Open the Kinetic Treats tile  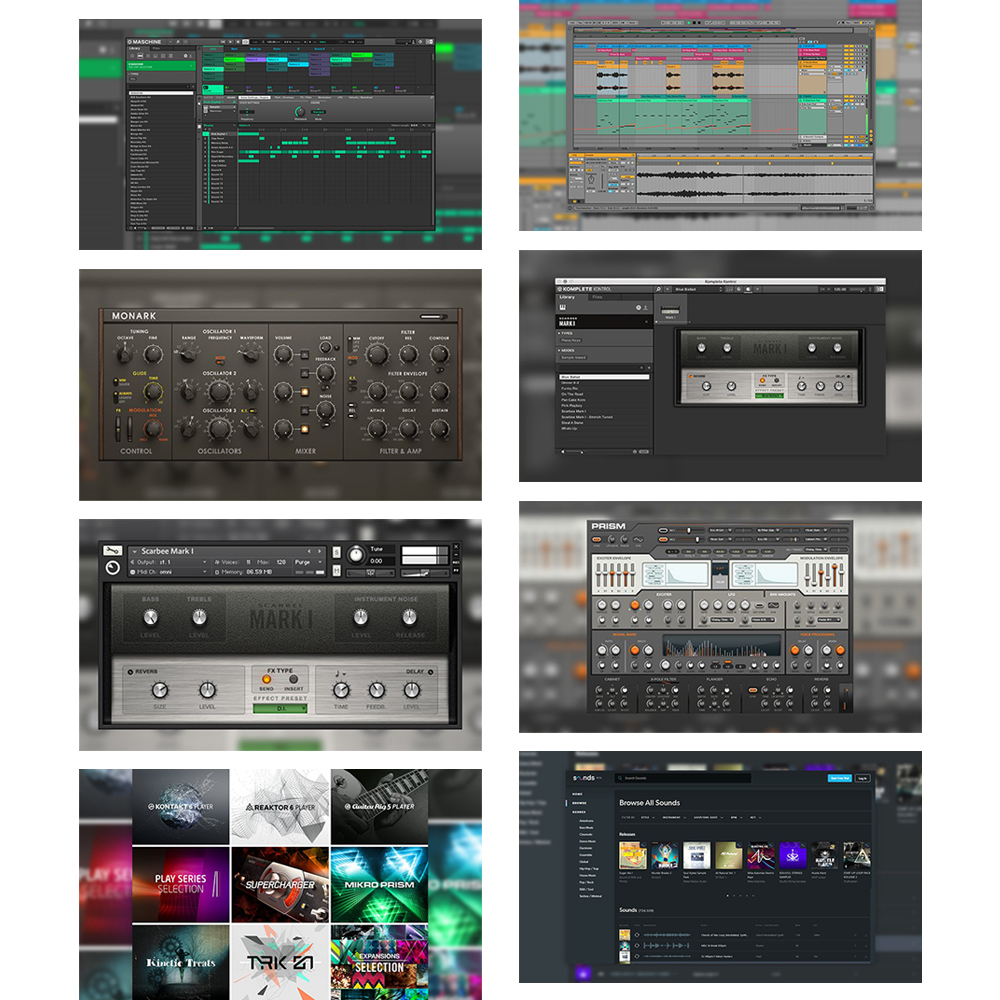coord(180,962)
